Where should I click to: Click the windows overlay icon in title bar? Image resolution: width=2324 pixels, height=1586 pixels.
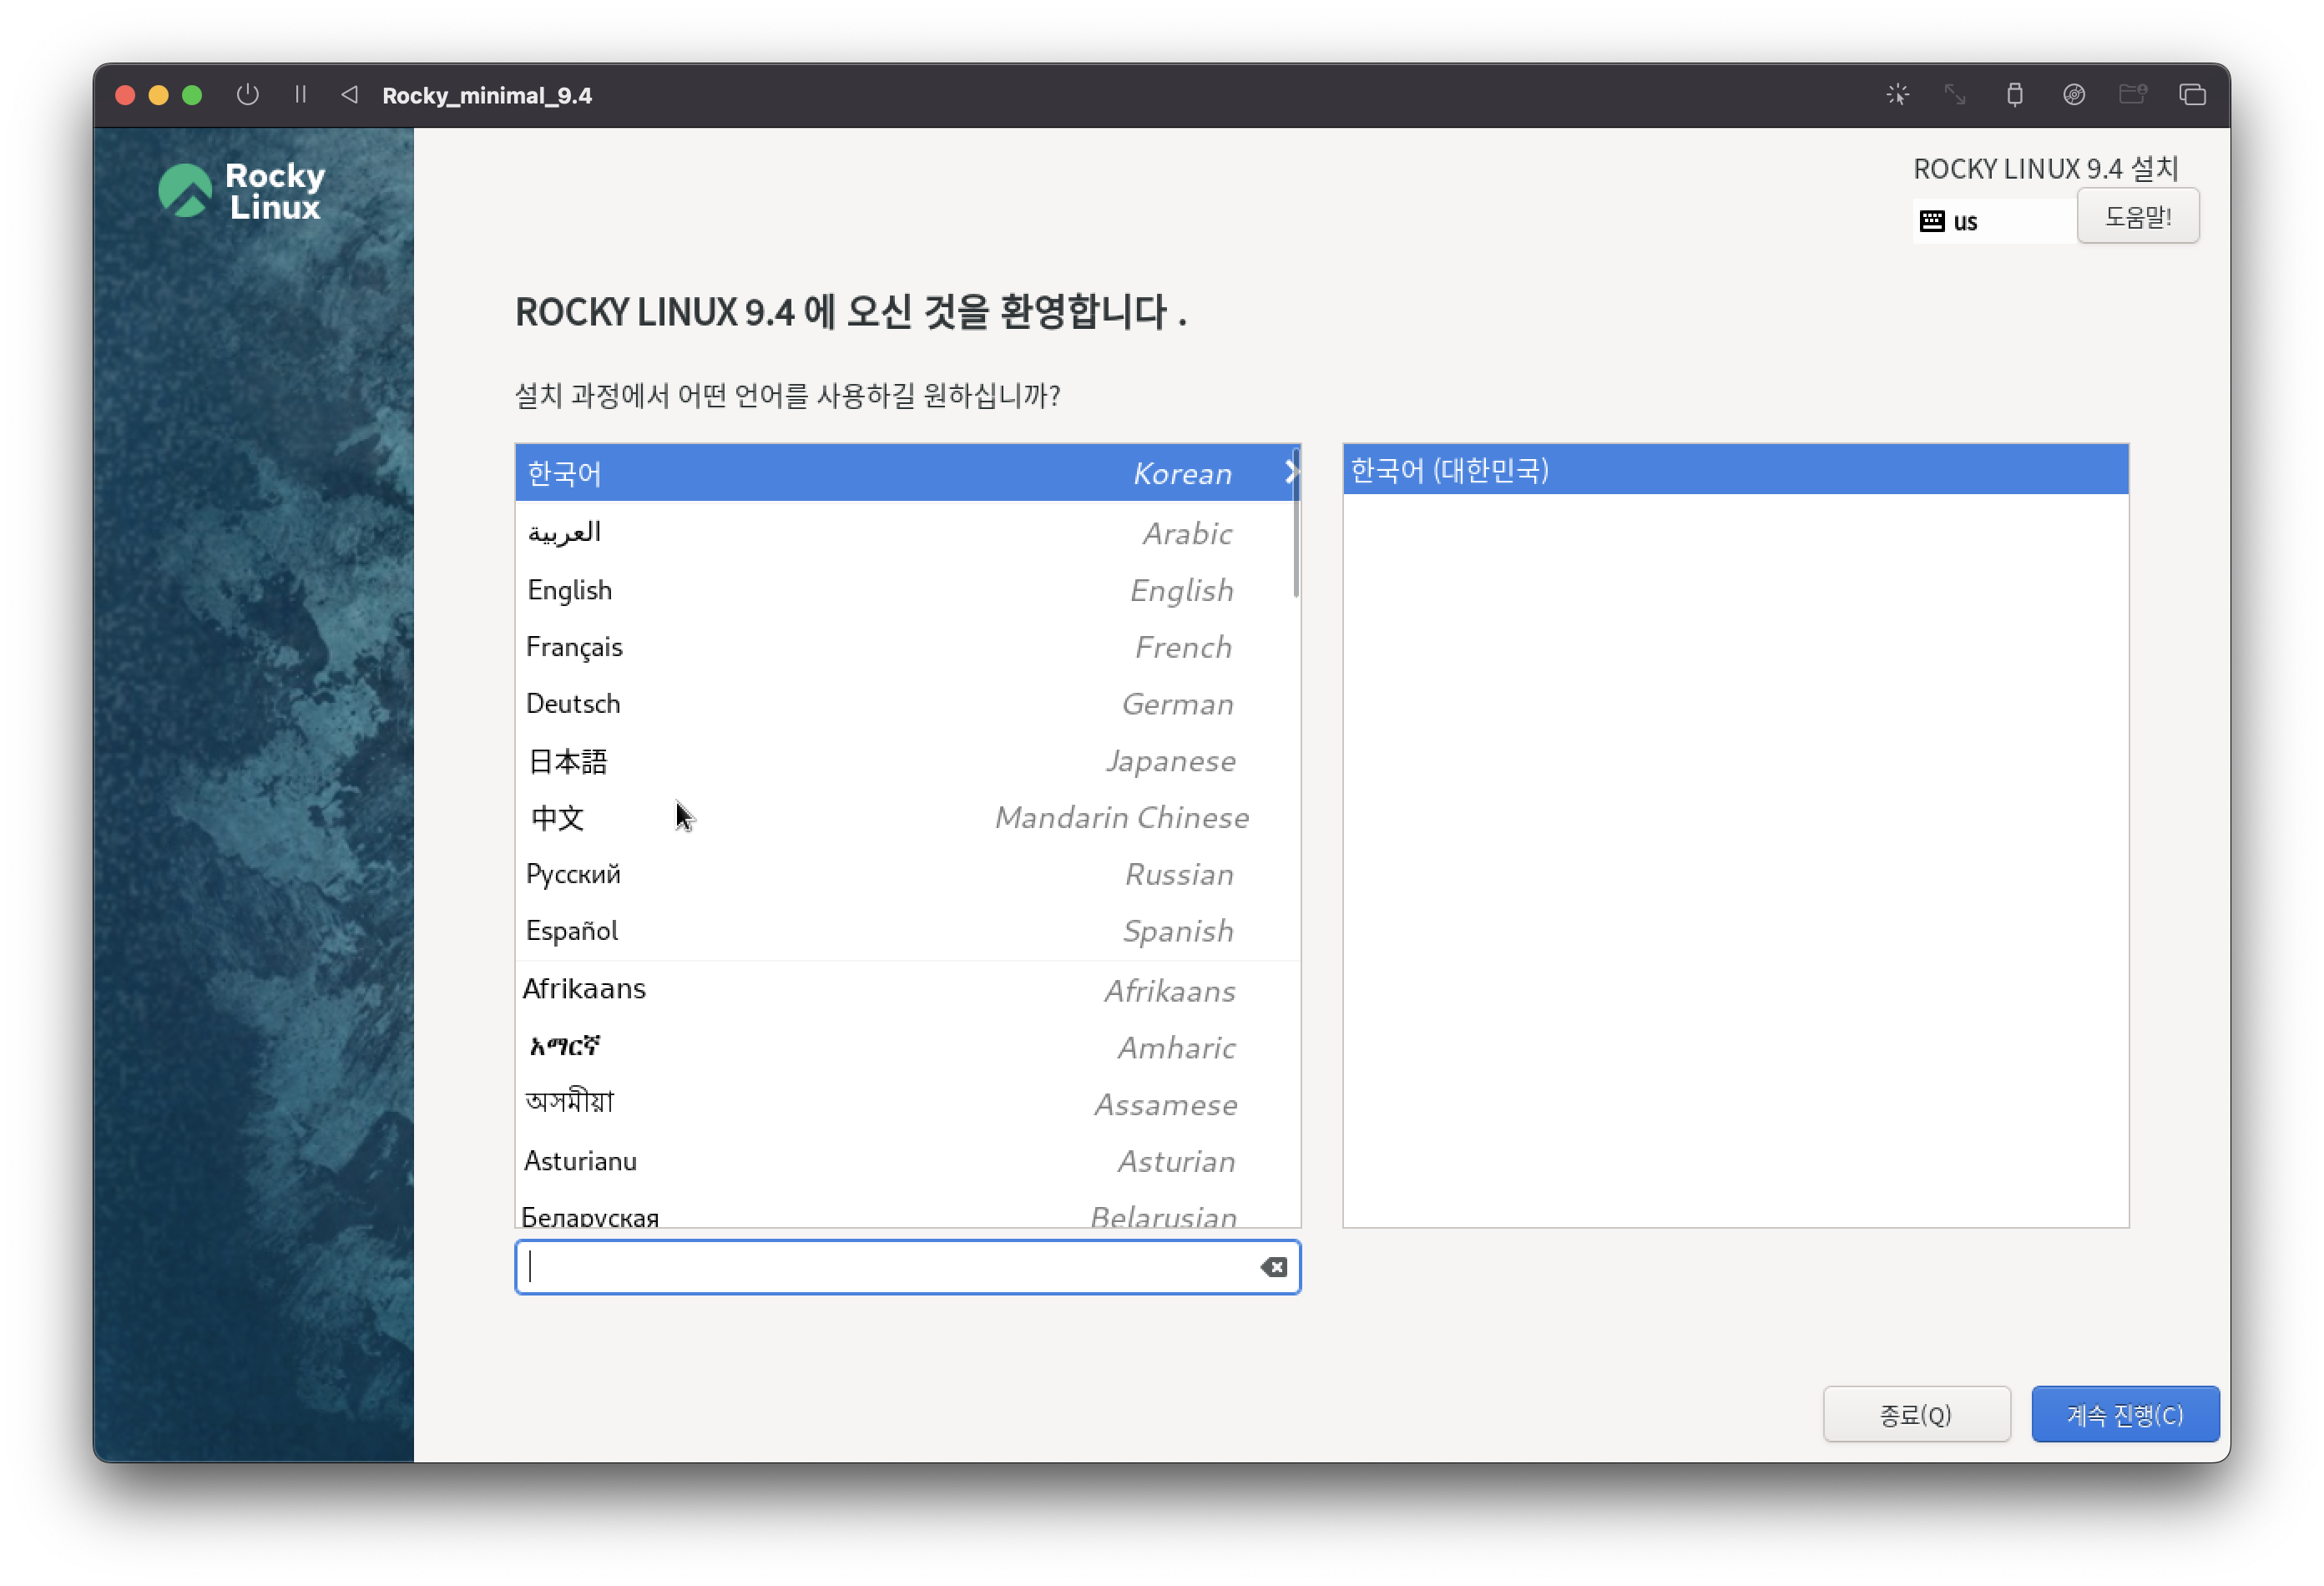pyautogui.click(x=2192, y=95)
